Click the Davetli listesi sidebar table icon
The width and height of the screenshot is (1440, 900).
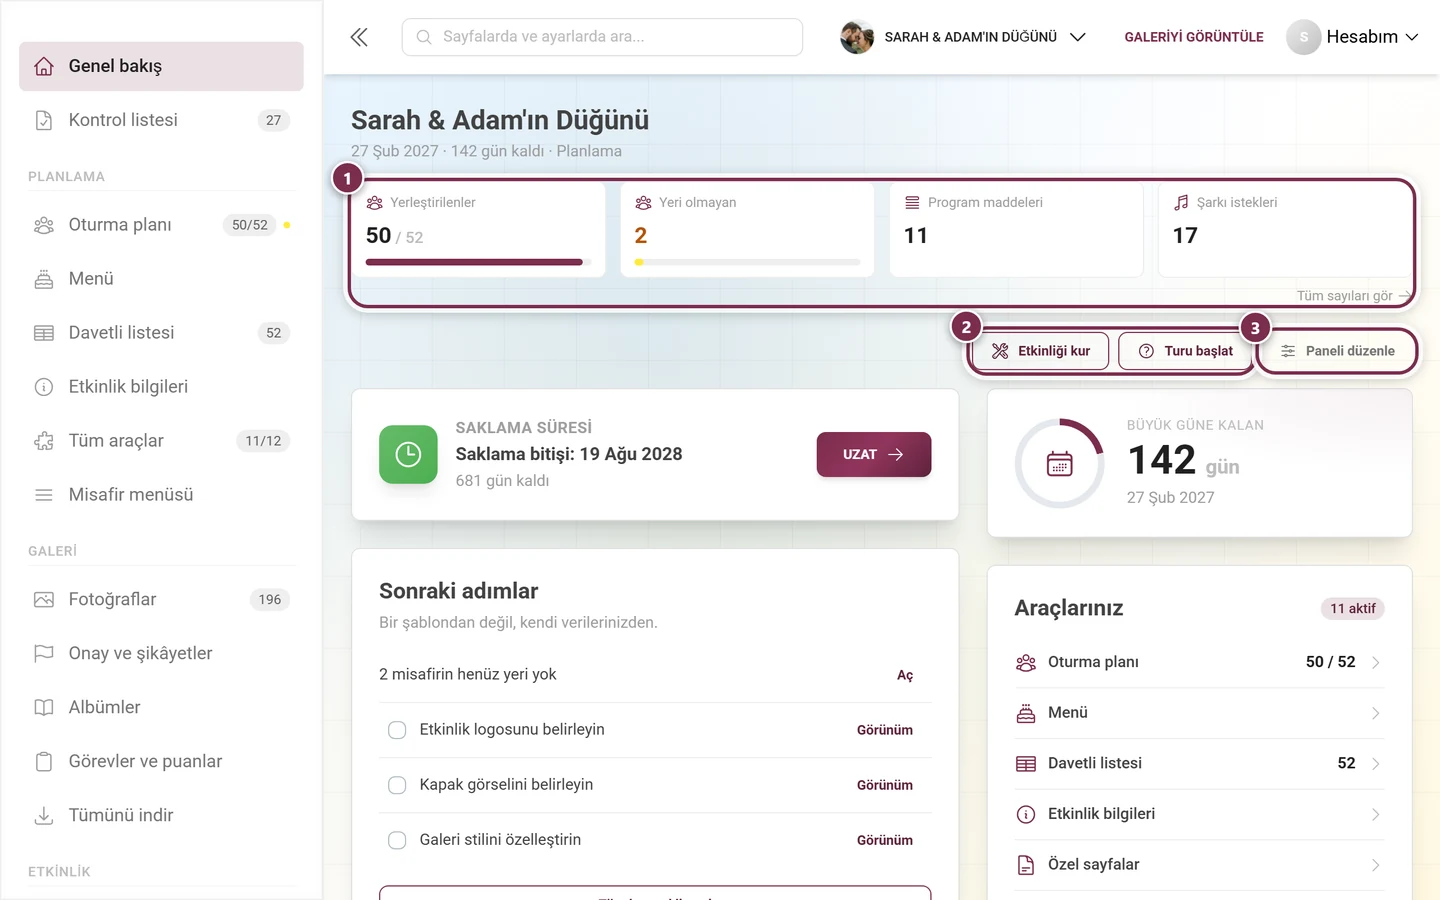click(44, 333)
